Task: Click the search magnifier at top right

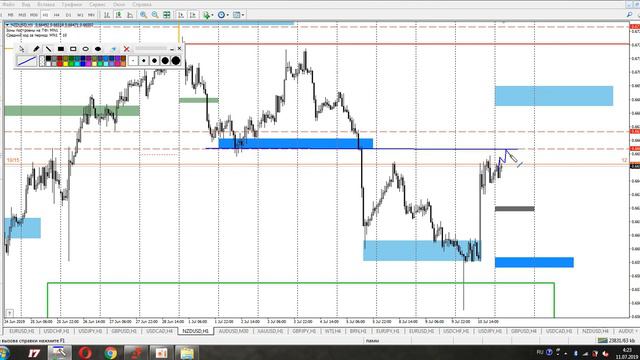Action: [629, 15]
